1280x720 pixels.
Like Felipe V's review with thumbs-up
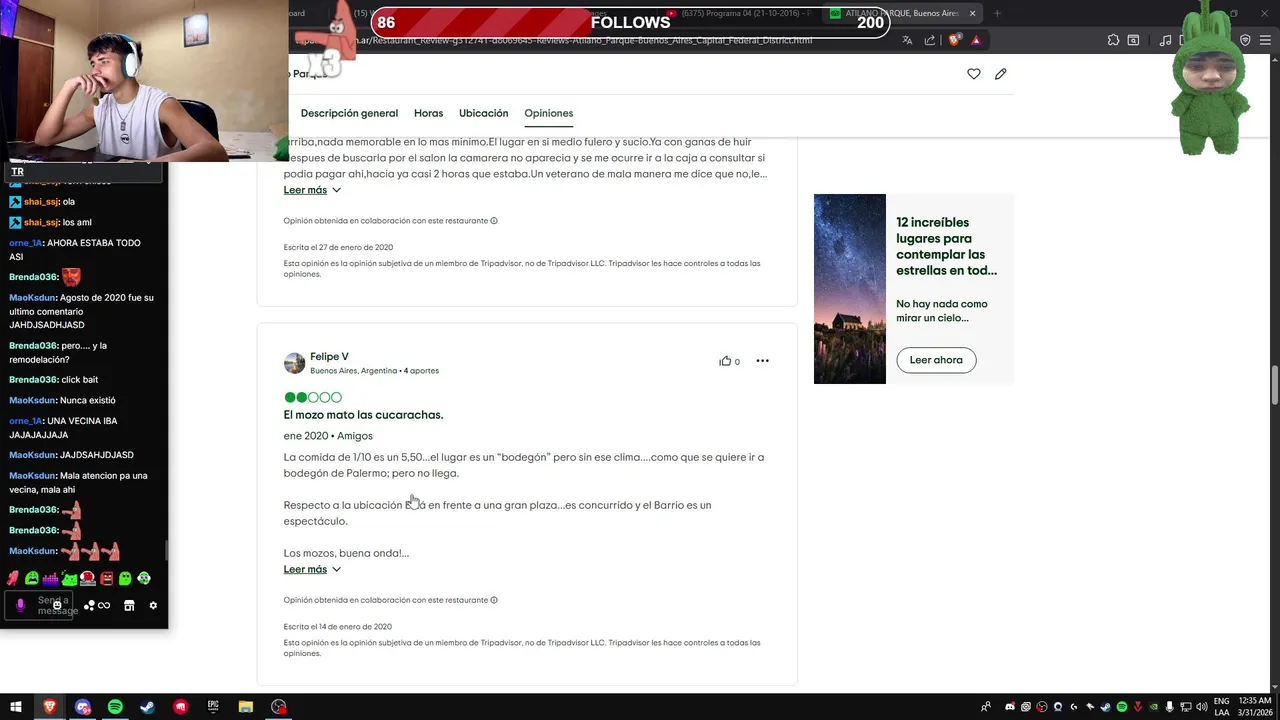725,361
